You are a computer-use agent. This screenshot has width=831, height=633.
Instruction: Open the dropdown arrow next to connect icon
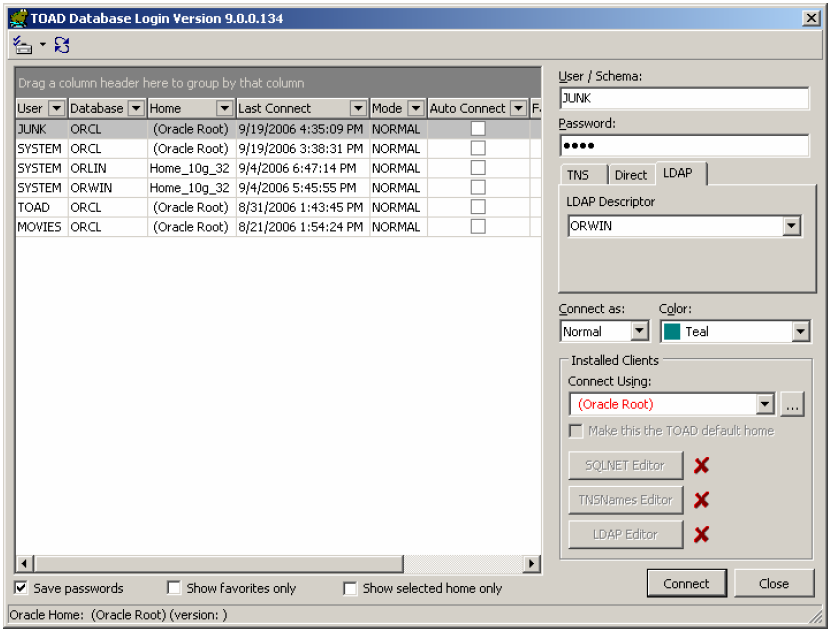(x=42, y=45)
